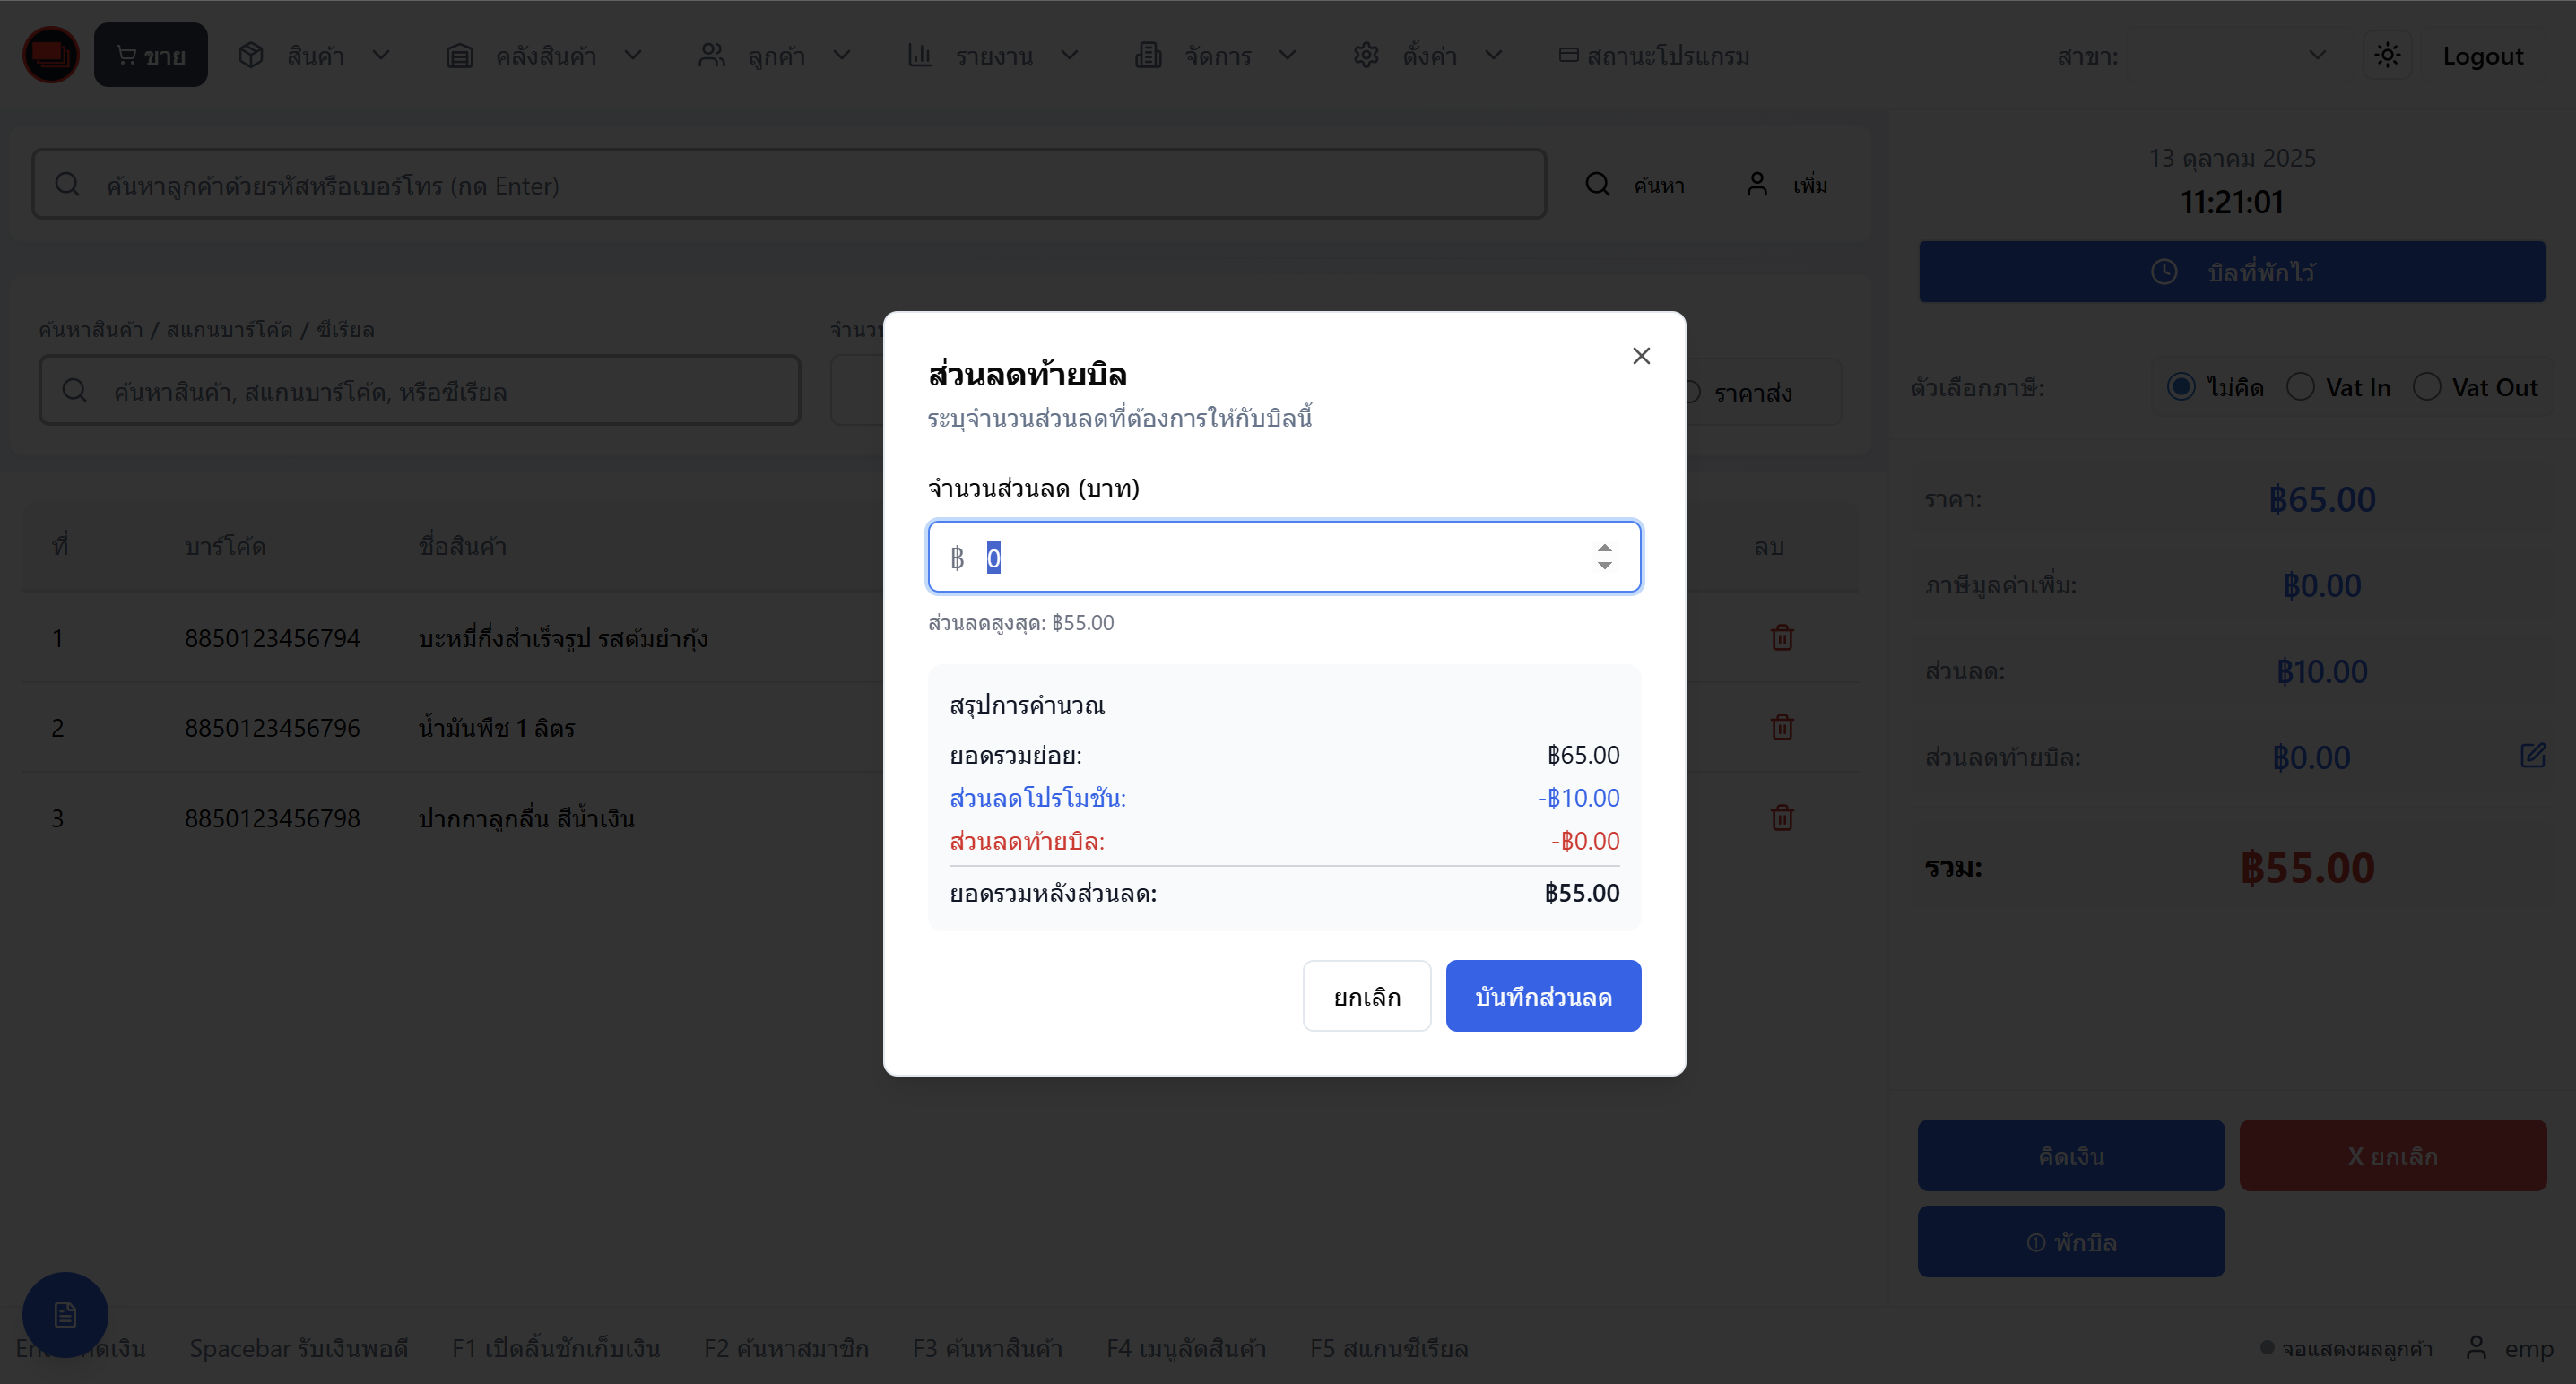Screen dimensions: 2576x1384
Task: Open the สาขา branch selector
Action: coord(2228,55)
